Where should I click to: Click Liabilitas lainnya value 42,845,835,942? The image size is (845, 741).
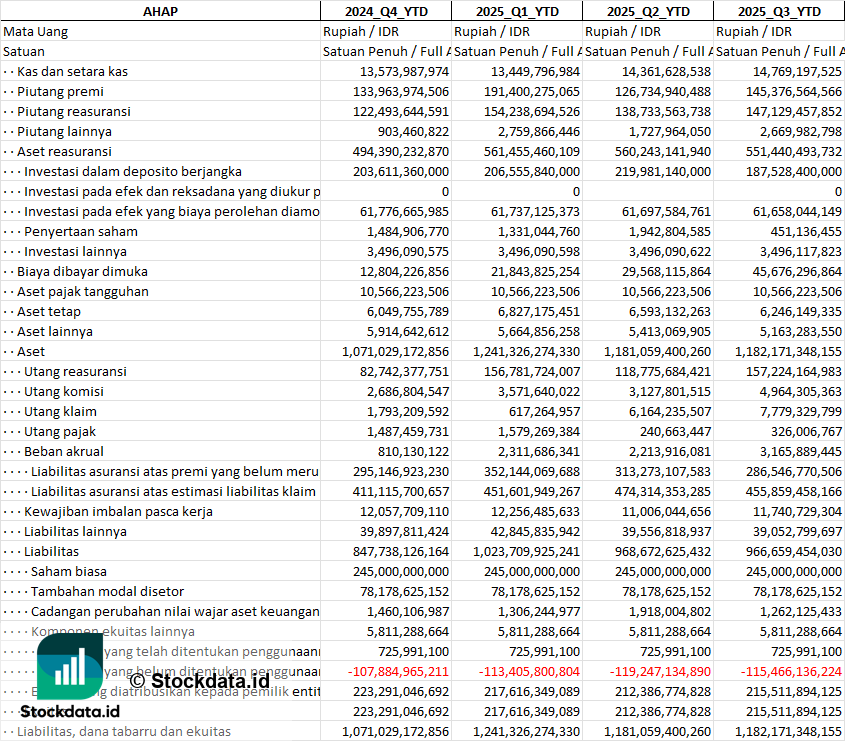(535, 531)
